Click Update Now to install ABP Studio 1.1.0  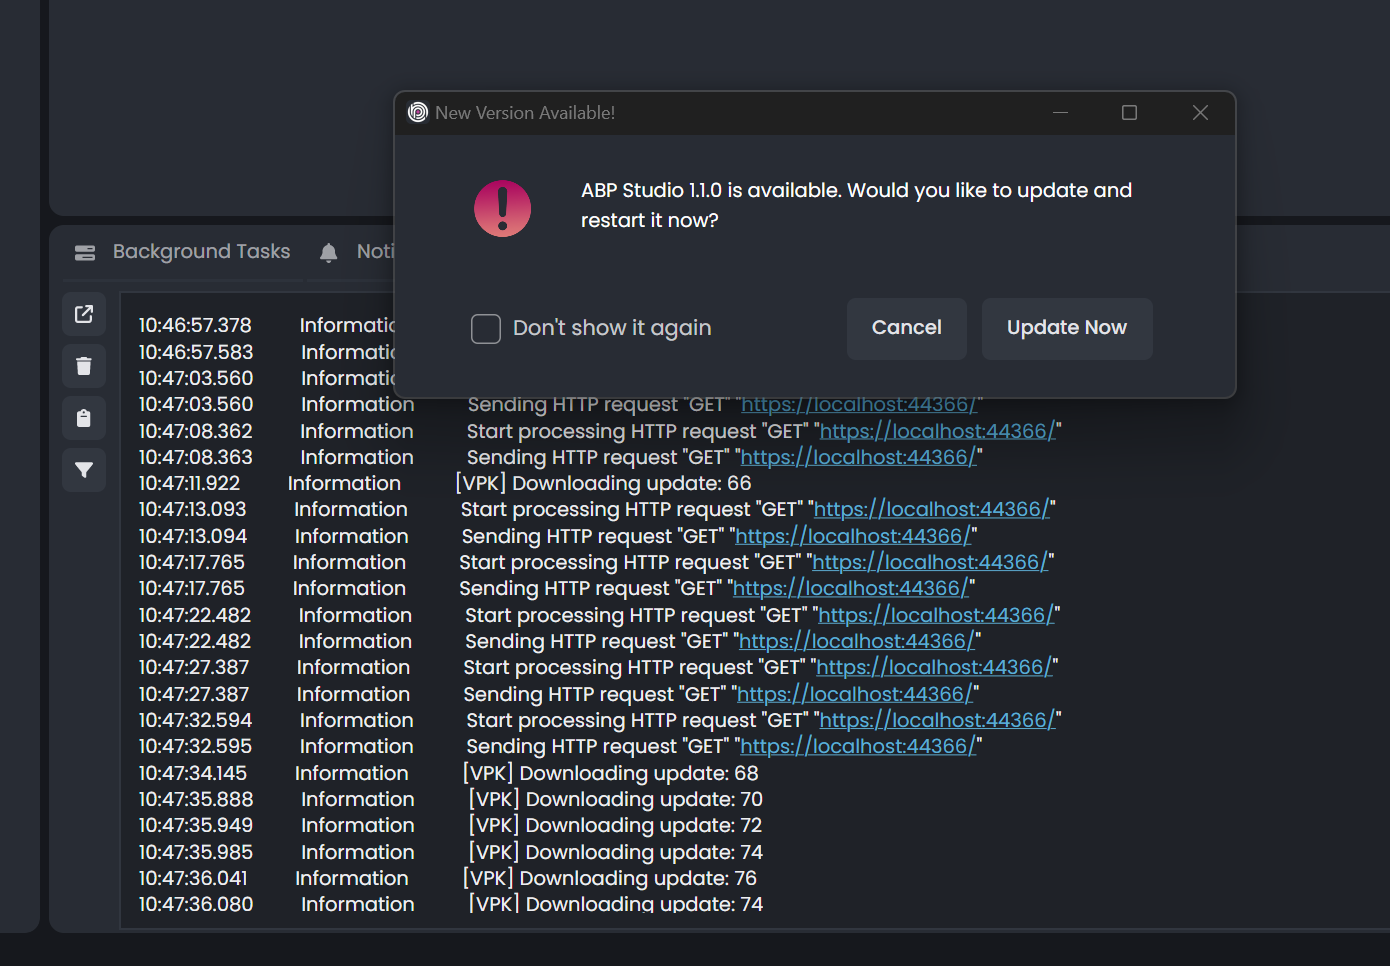coord(1066,328)
